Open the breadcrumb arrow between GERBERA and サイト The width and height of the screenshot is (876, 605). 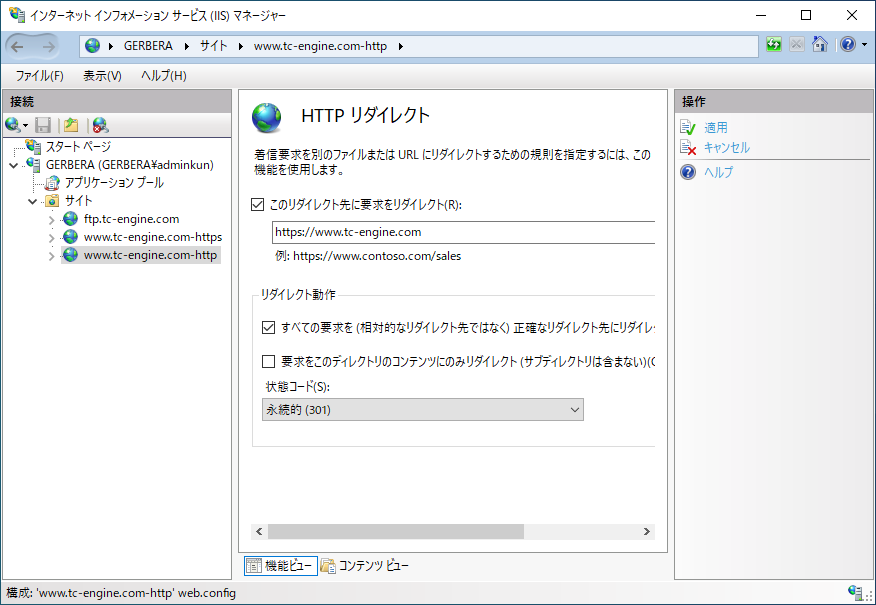point(187,46)
